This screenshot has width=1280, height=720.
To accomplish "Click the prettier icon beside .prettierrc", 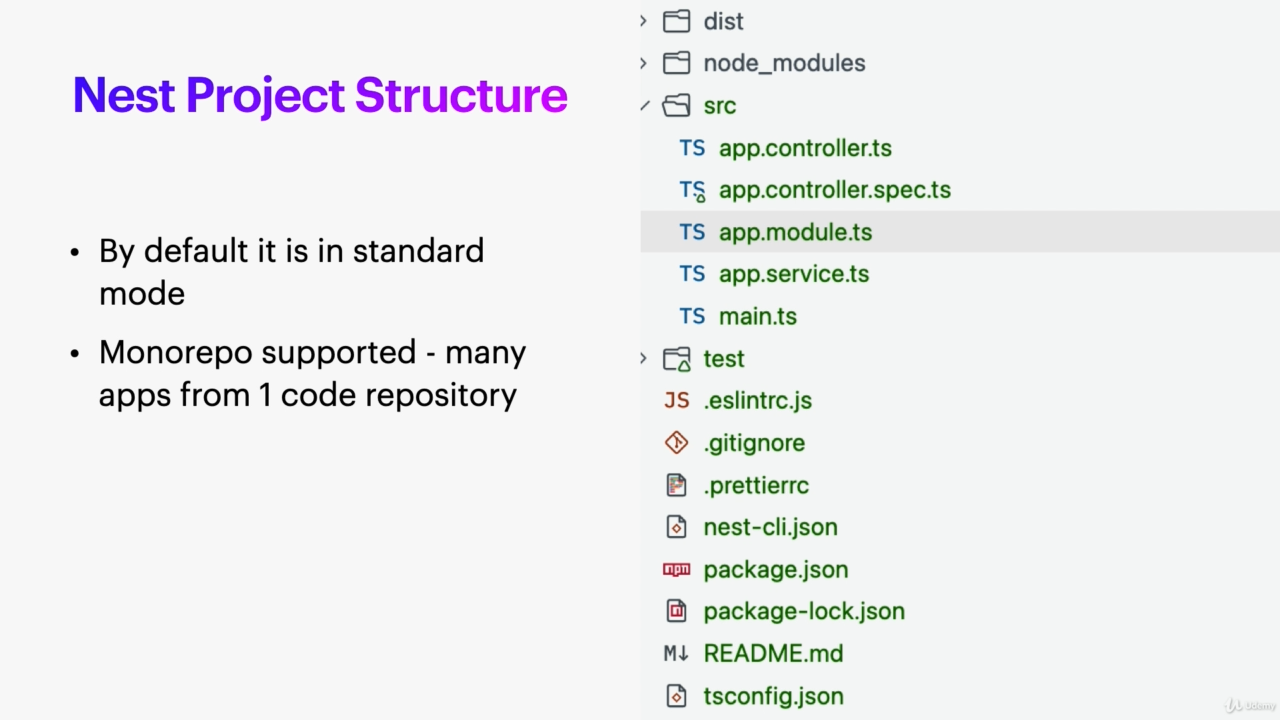I will [676, 485].
